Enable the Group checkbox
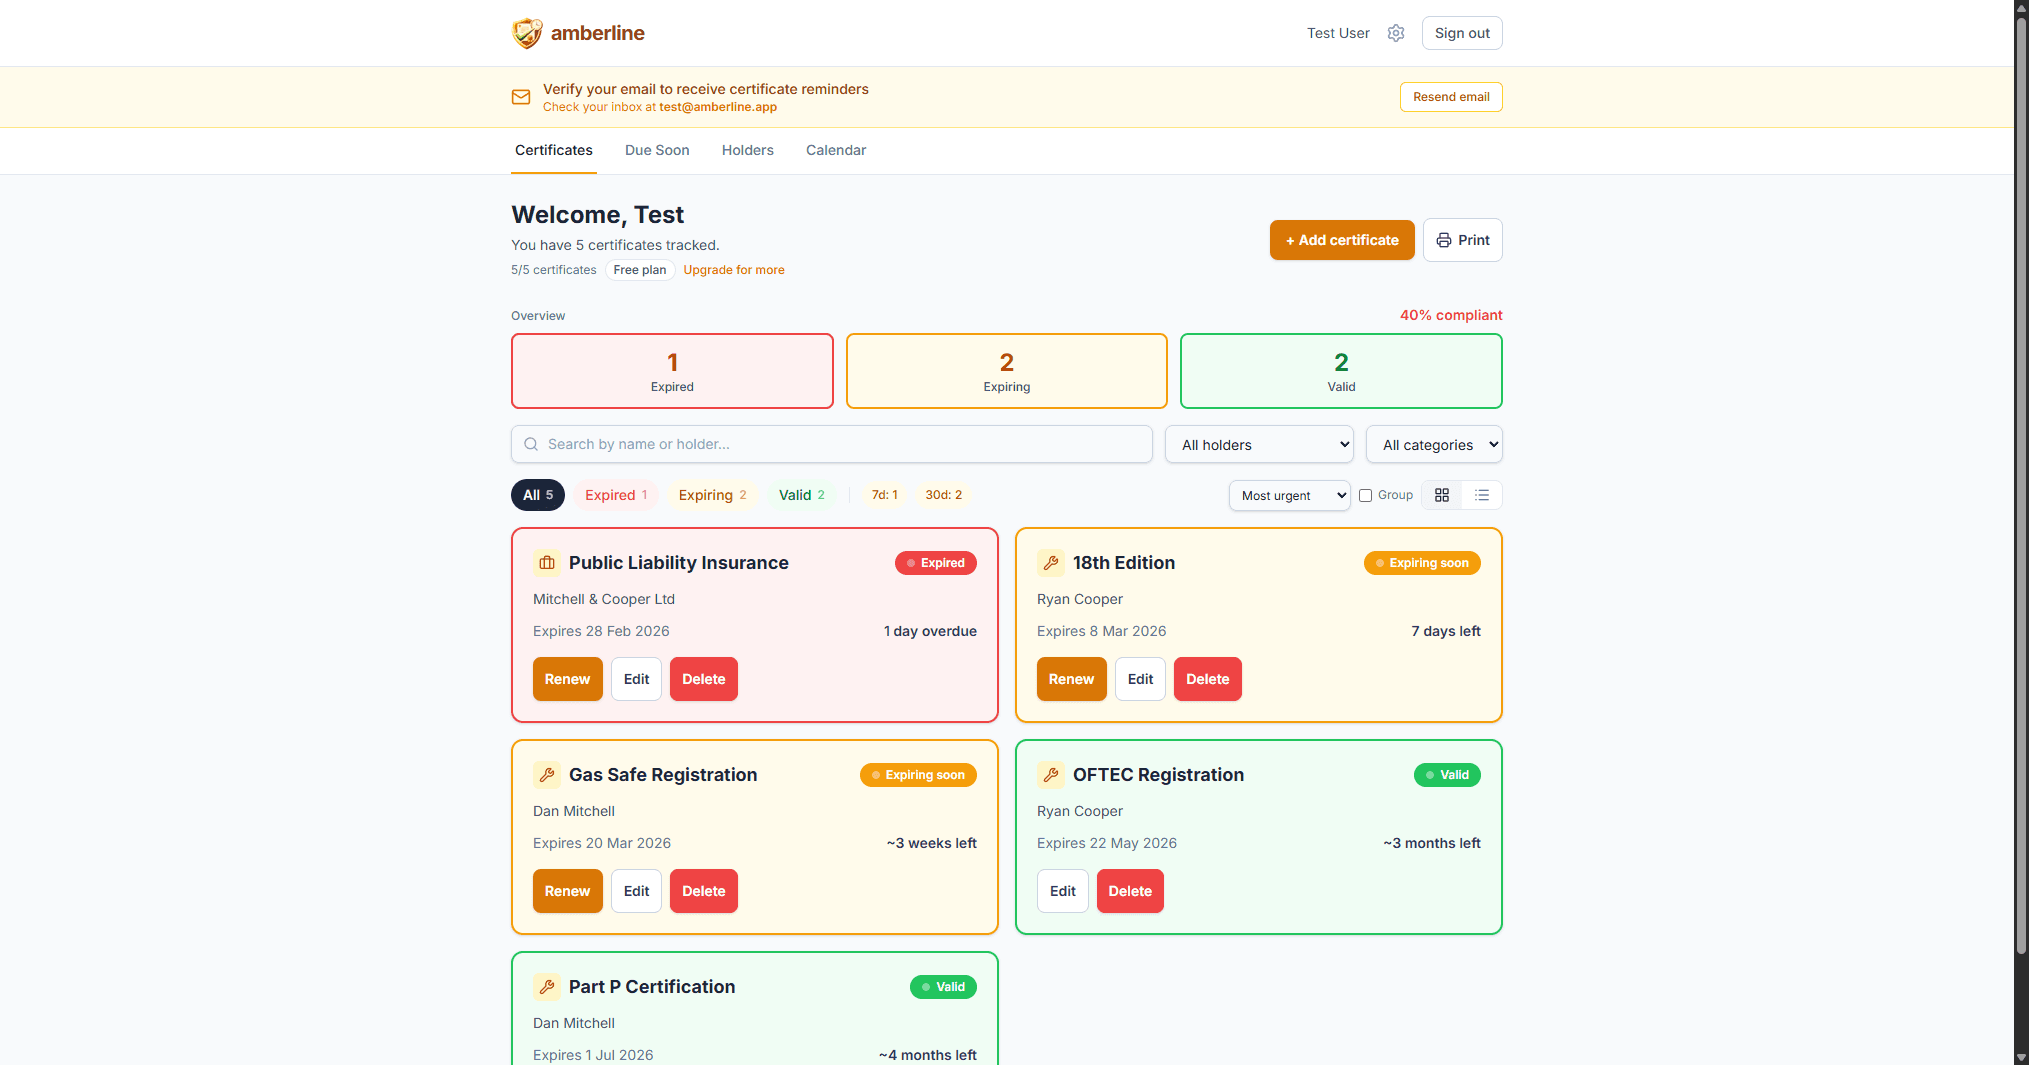 coord(1365,495)
